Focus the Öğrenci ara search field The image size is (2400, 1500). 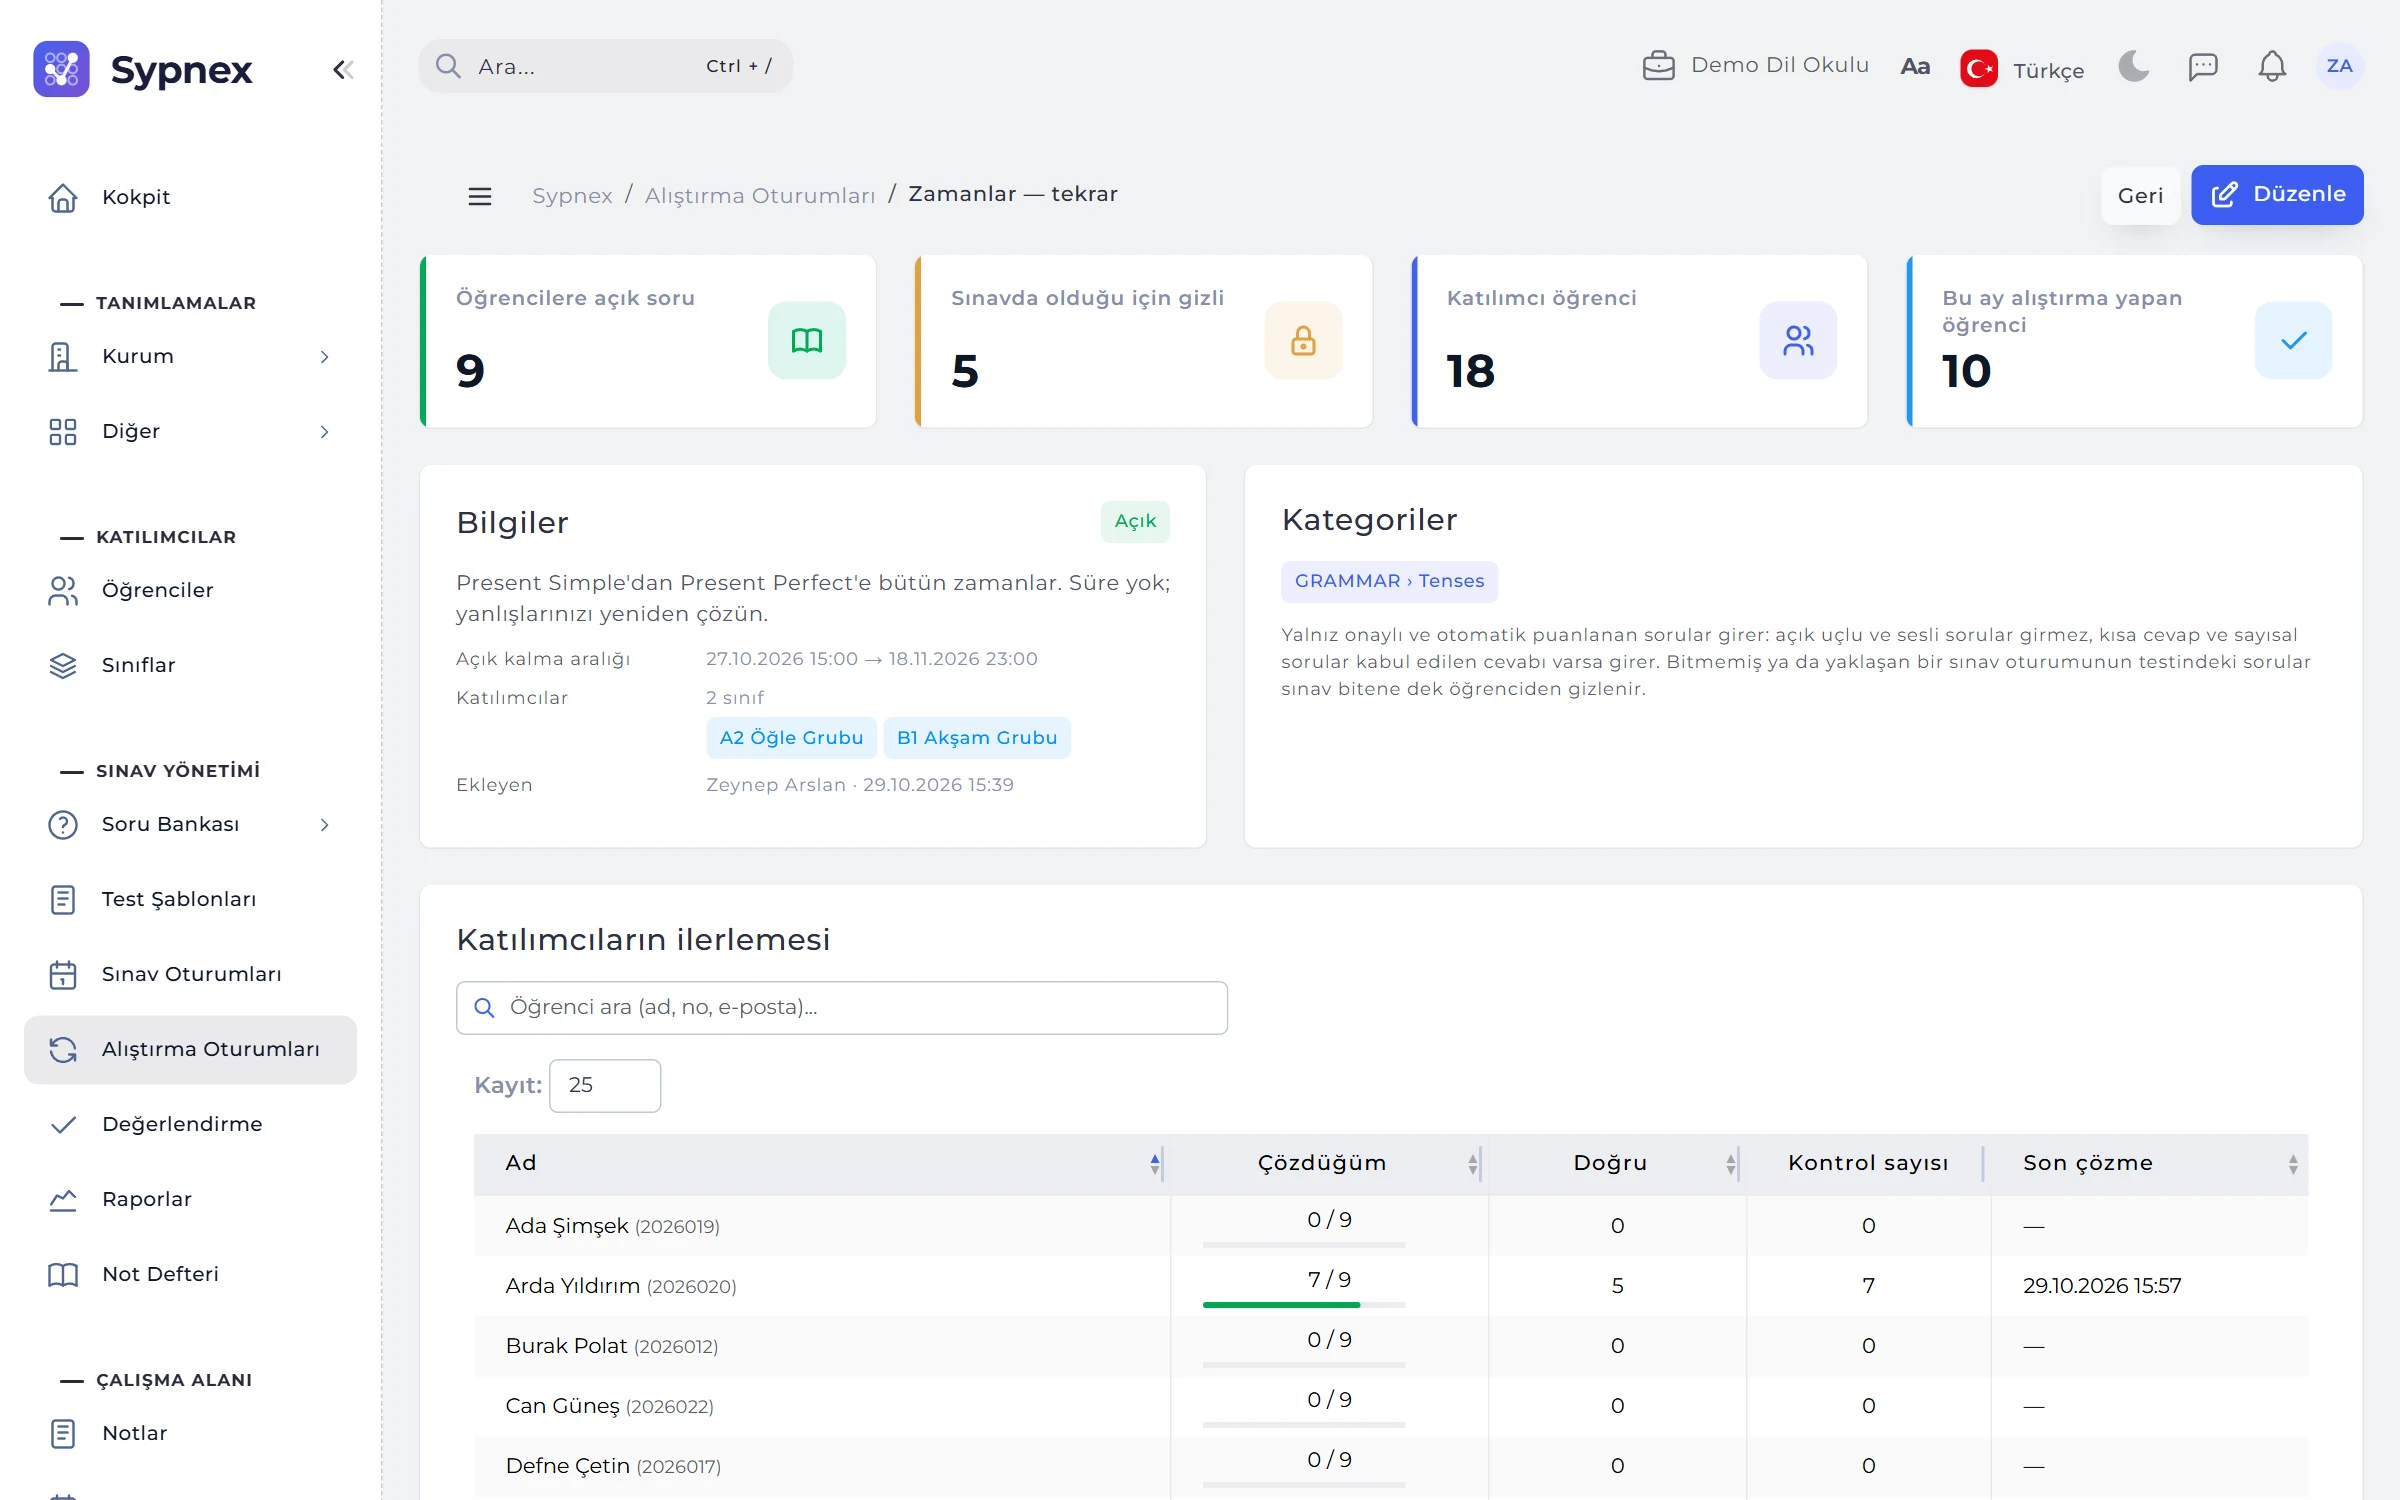pos(842,1007)
